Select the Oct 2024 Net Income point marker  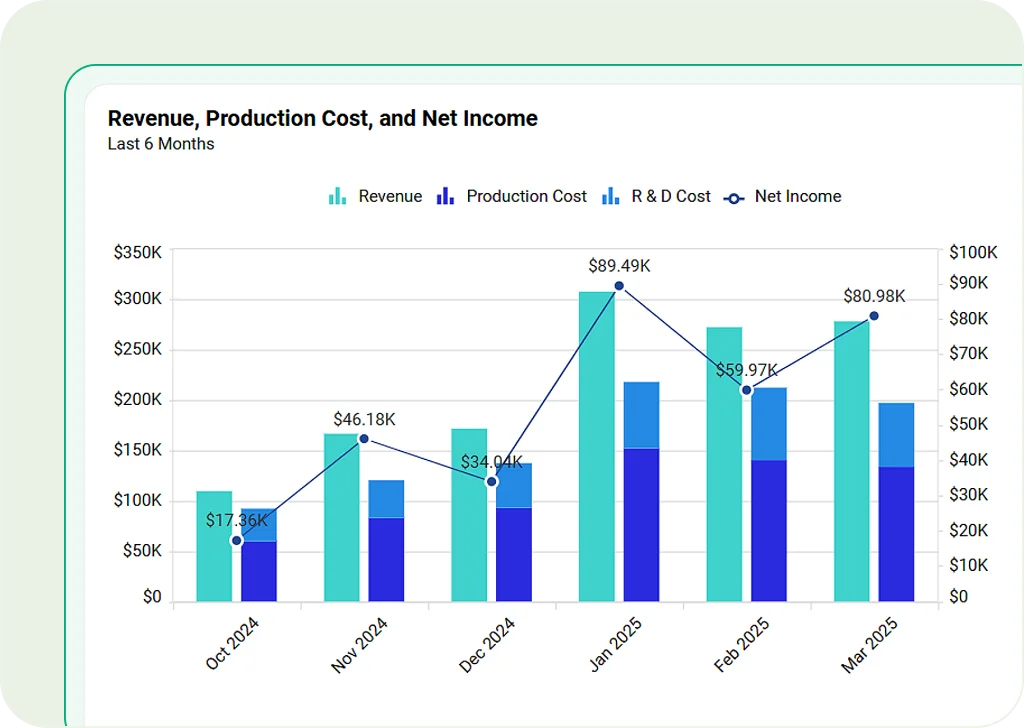tap(237, 541)
